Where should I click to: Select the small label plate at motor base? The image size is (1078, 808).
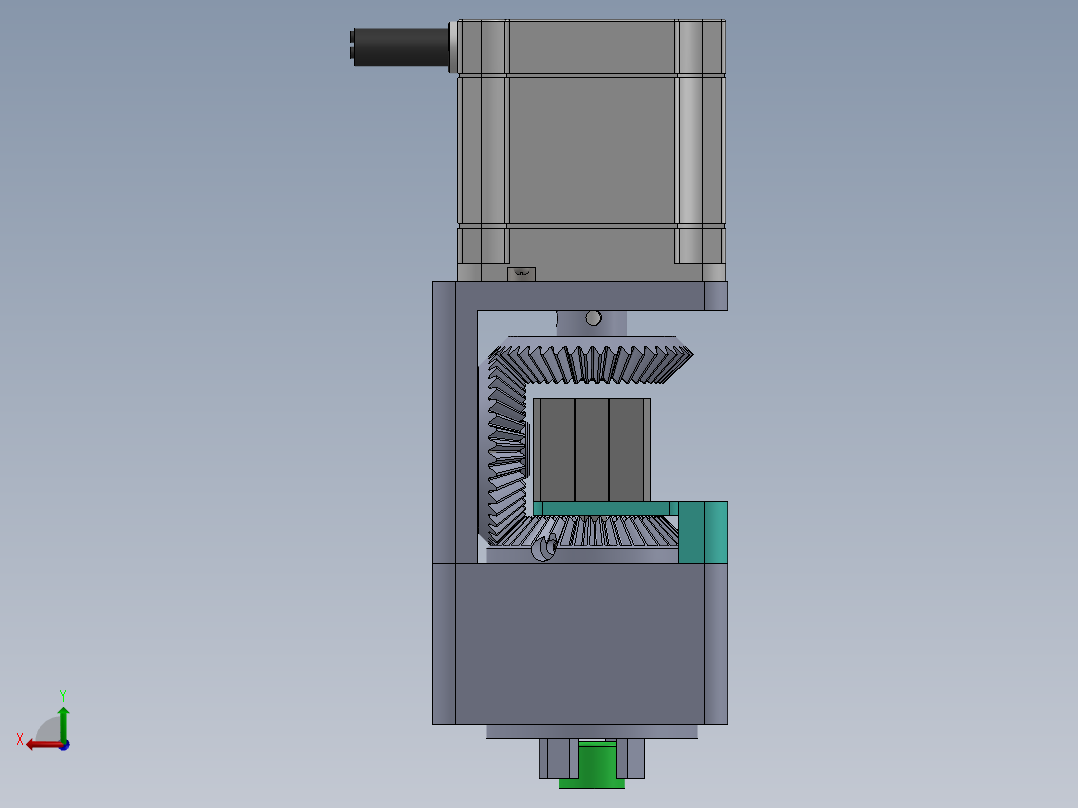(521, 274)
